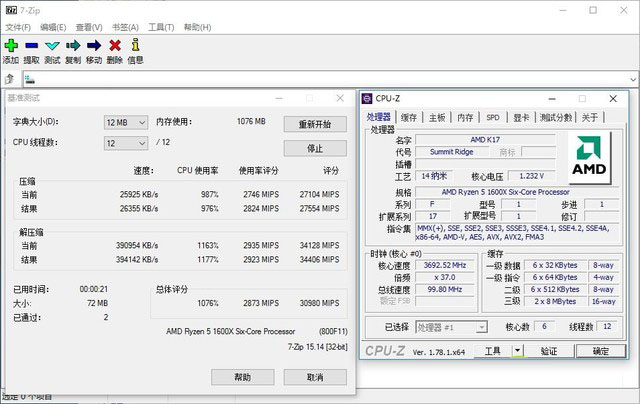Image resolution: width=640 pixels, height=404 pixels.
Task: Click the blue Extract (提取) minus icon
Action: 31,45
